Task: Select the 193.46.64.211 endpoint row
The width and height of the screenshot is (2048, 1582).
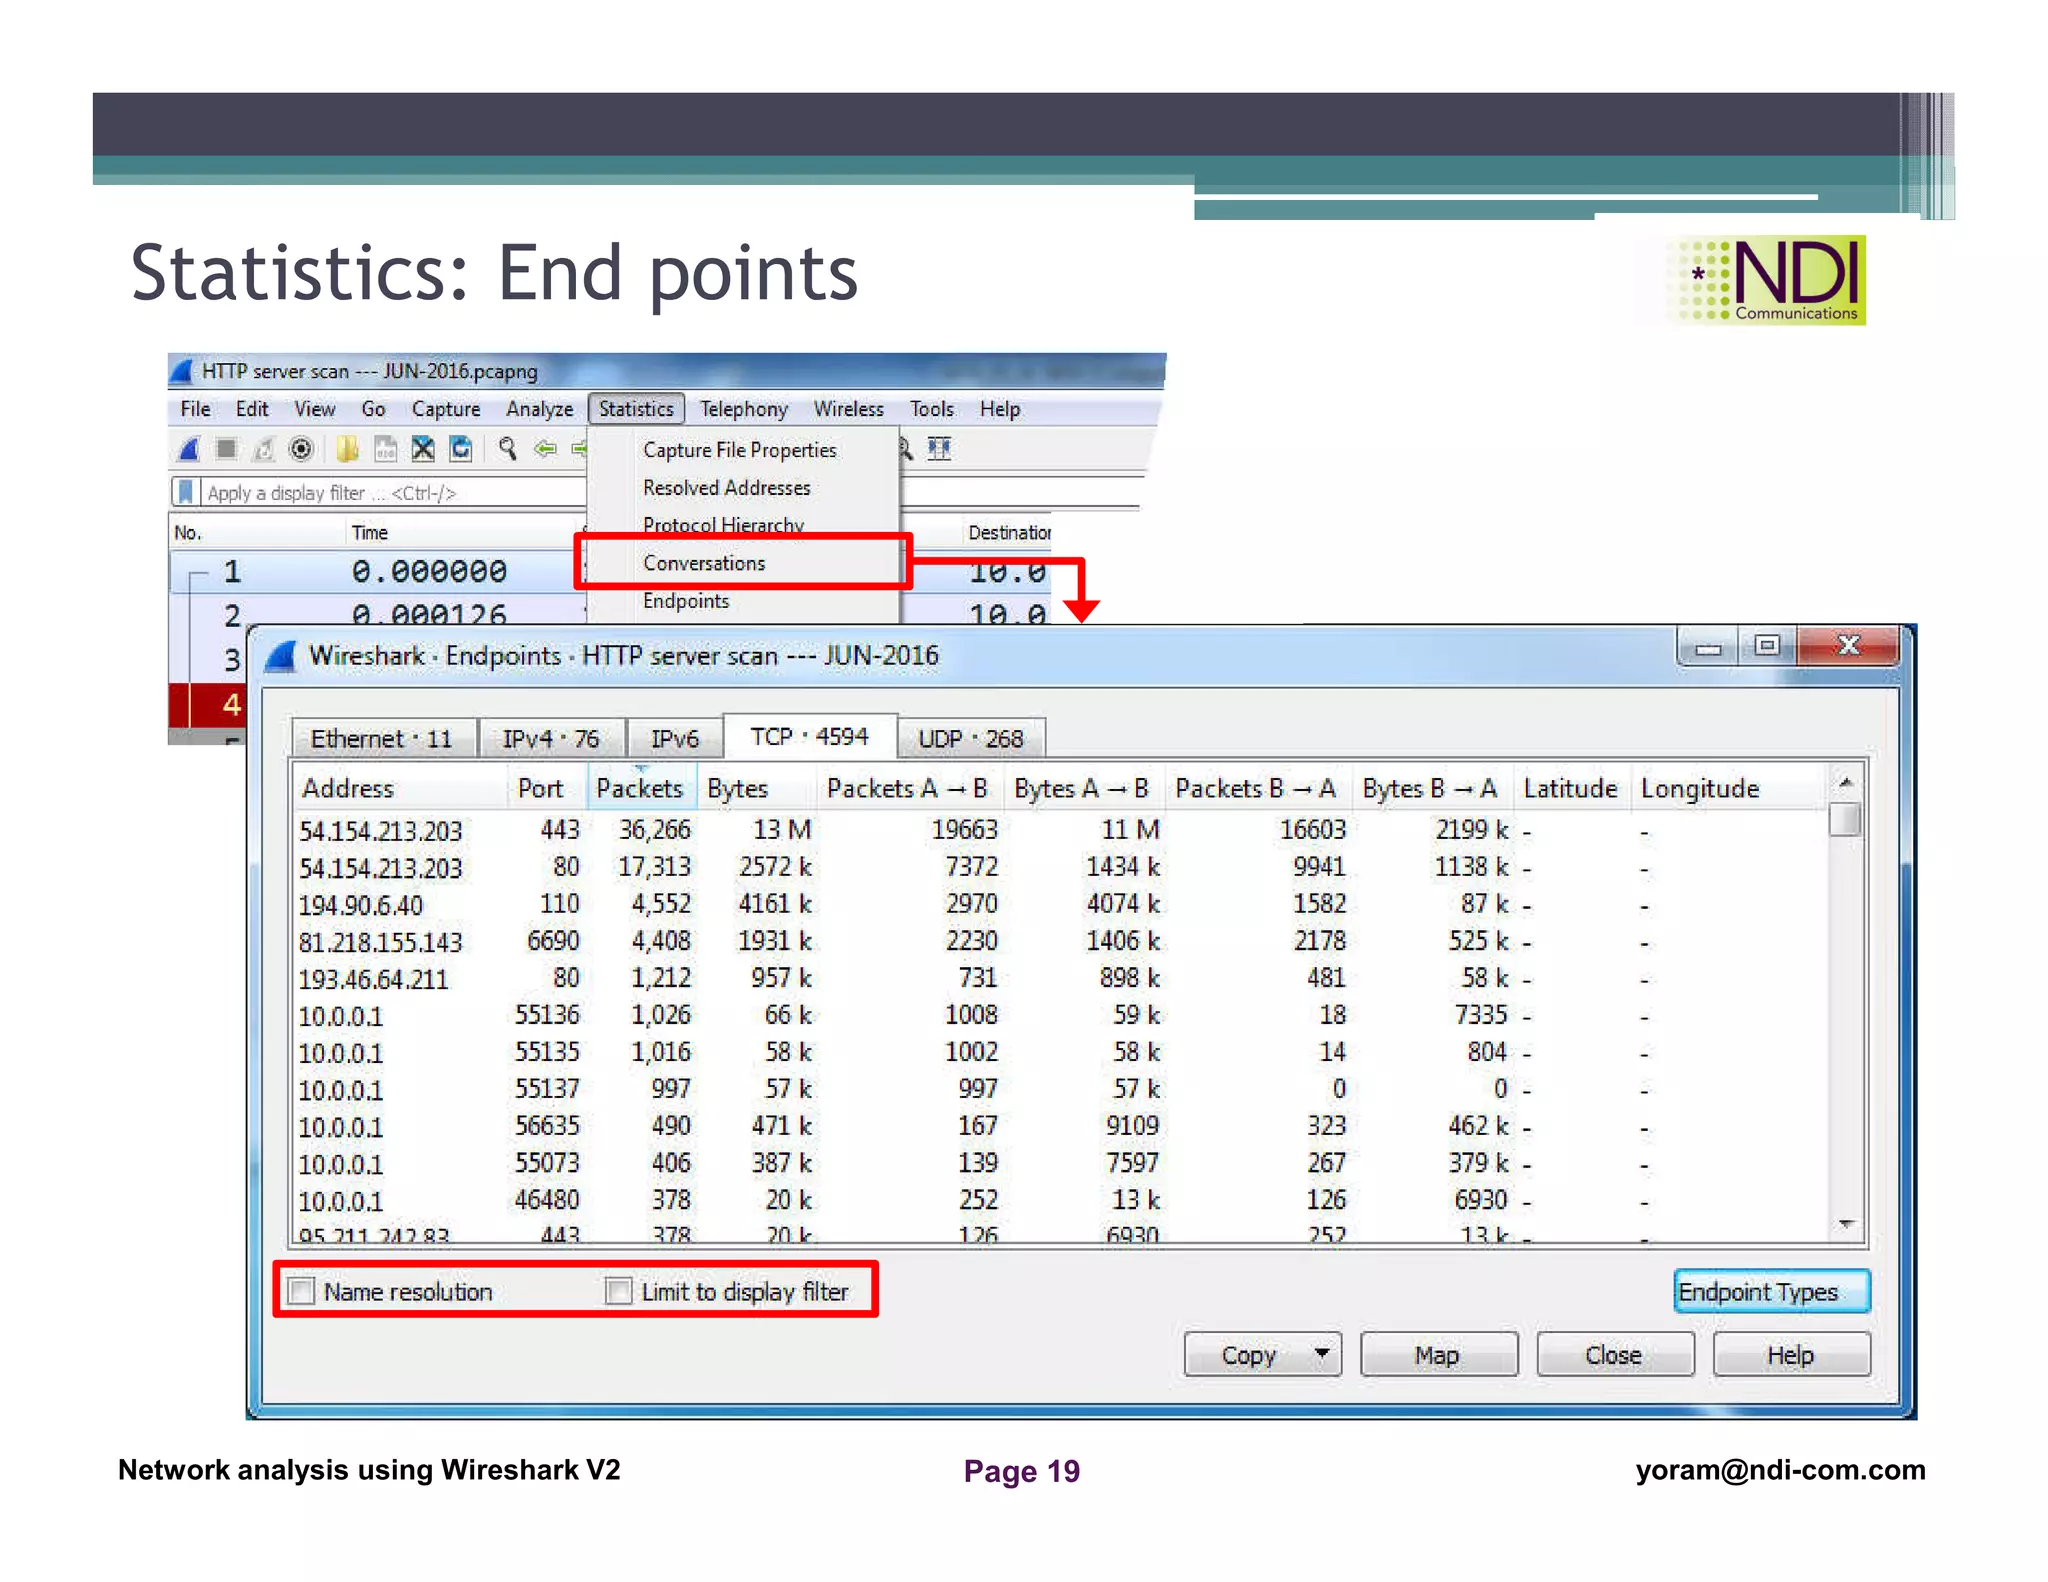Action: pos(1060,979)
